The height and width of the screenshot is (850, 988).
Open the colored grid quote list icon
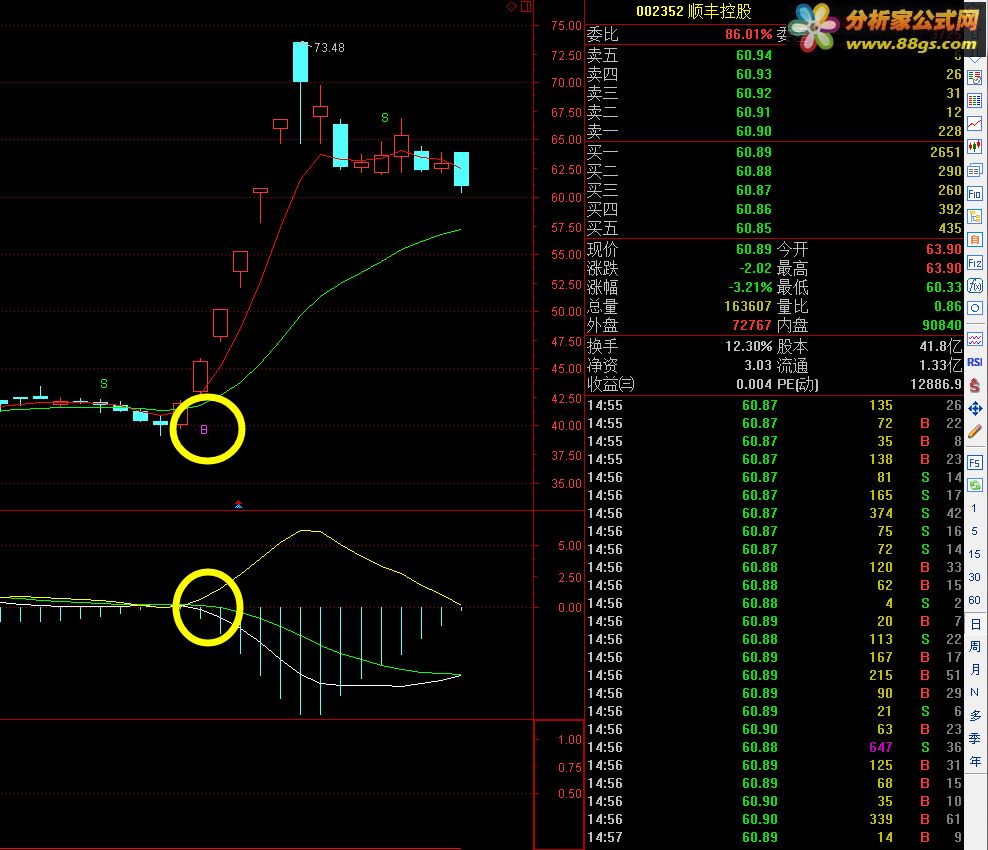coord(975,101)
